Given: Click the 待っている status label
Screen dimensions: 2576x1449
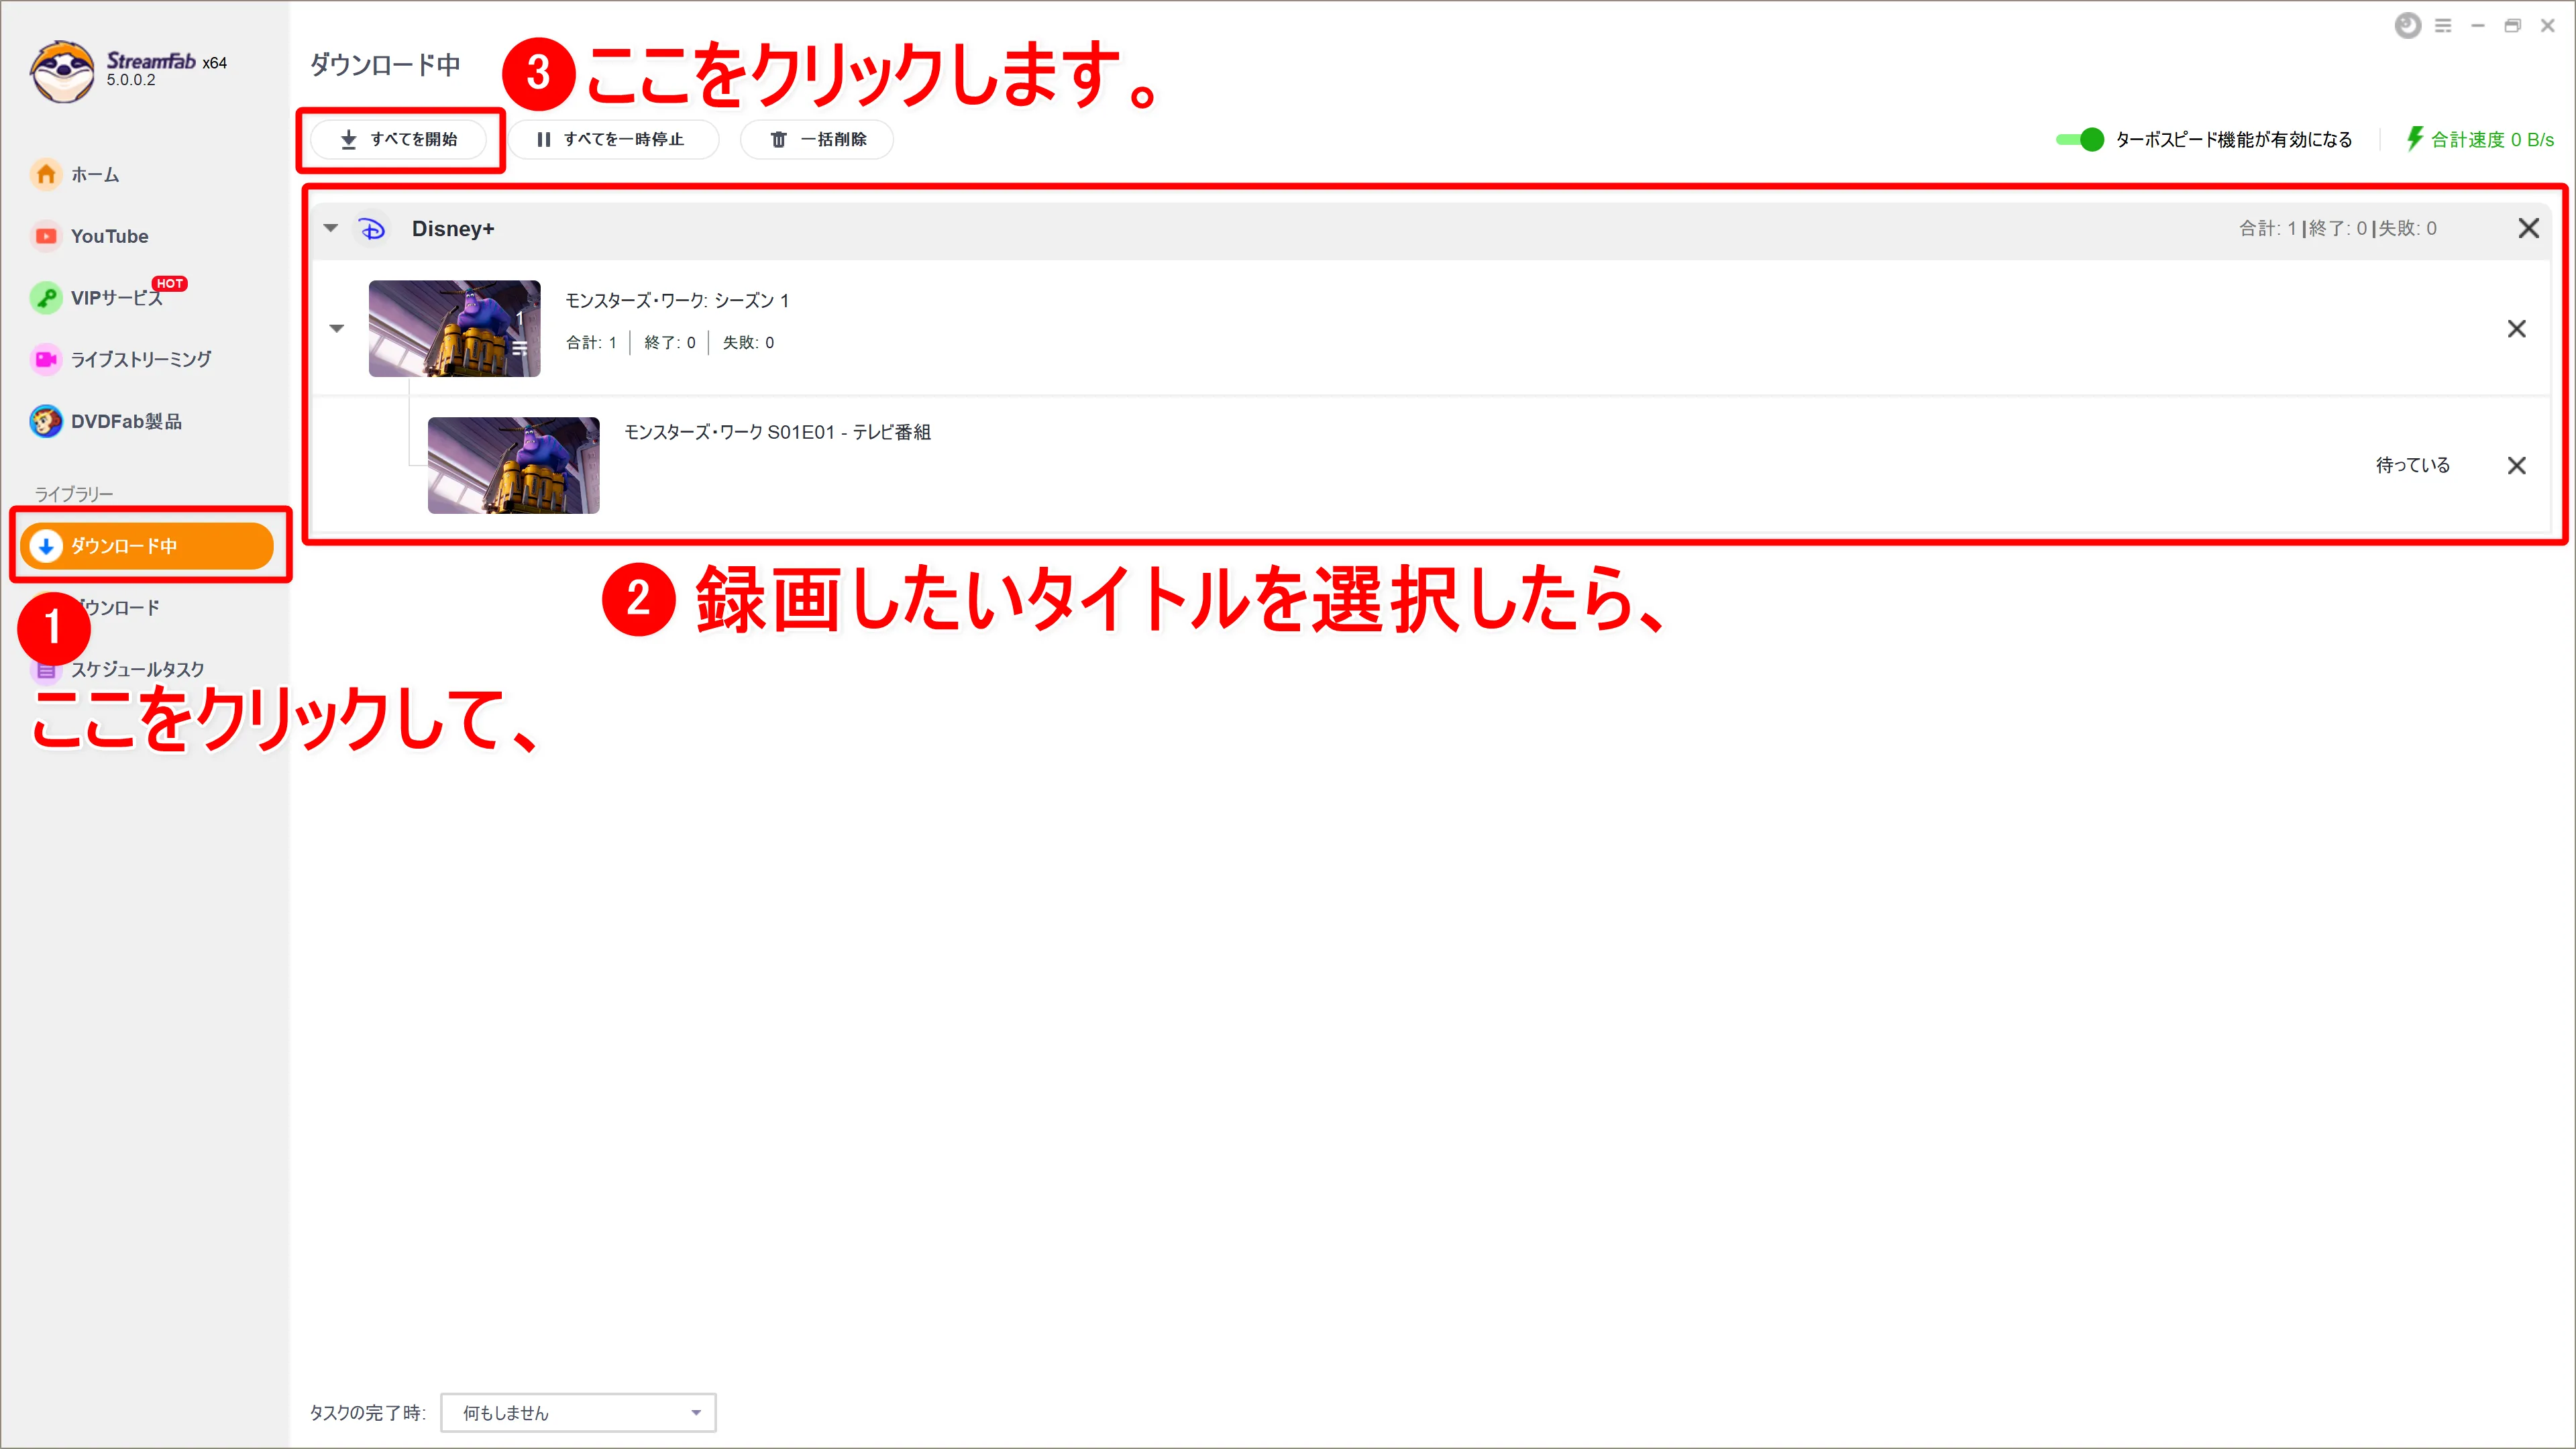Looking at the screenshot, I should click(x=2412, y=465).
